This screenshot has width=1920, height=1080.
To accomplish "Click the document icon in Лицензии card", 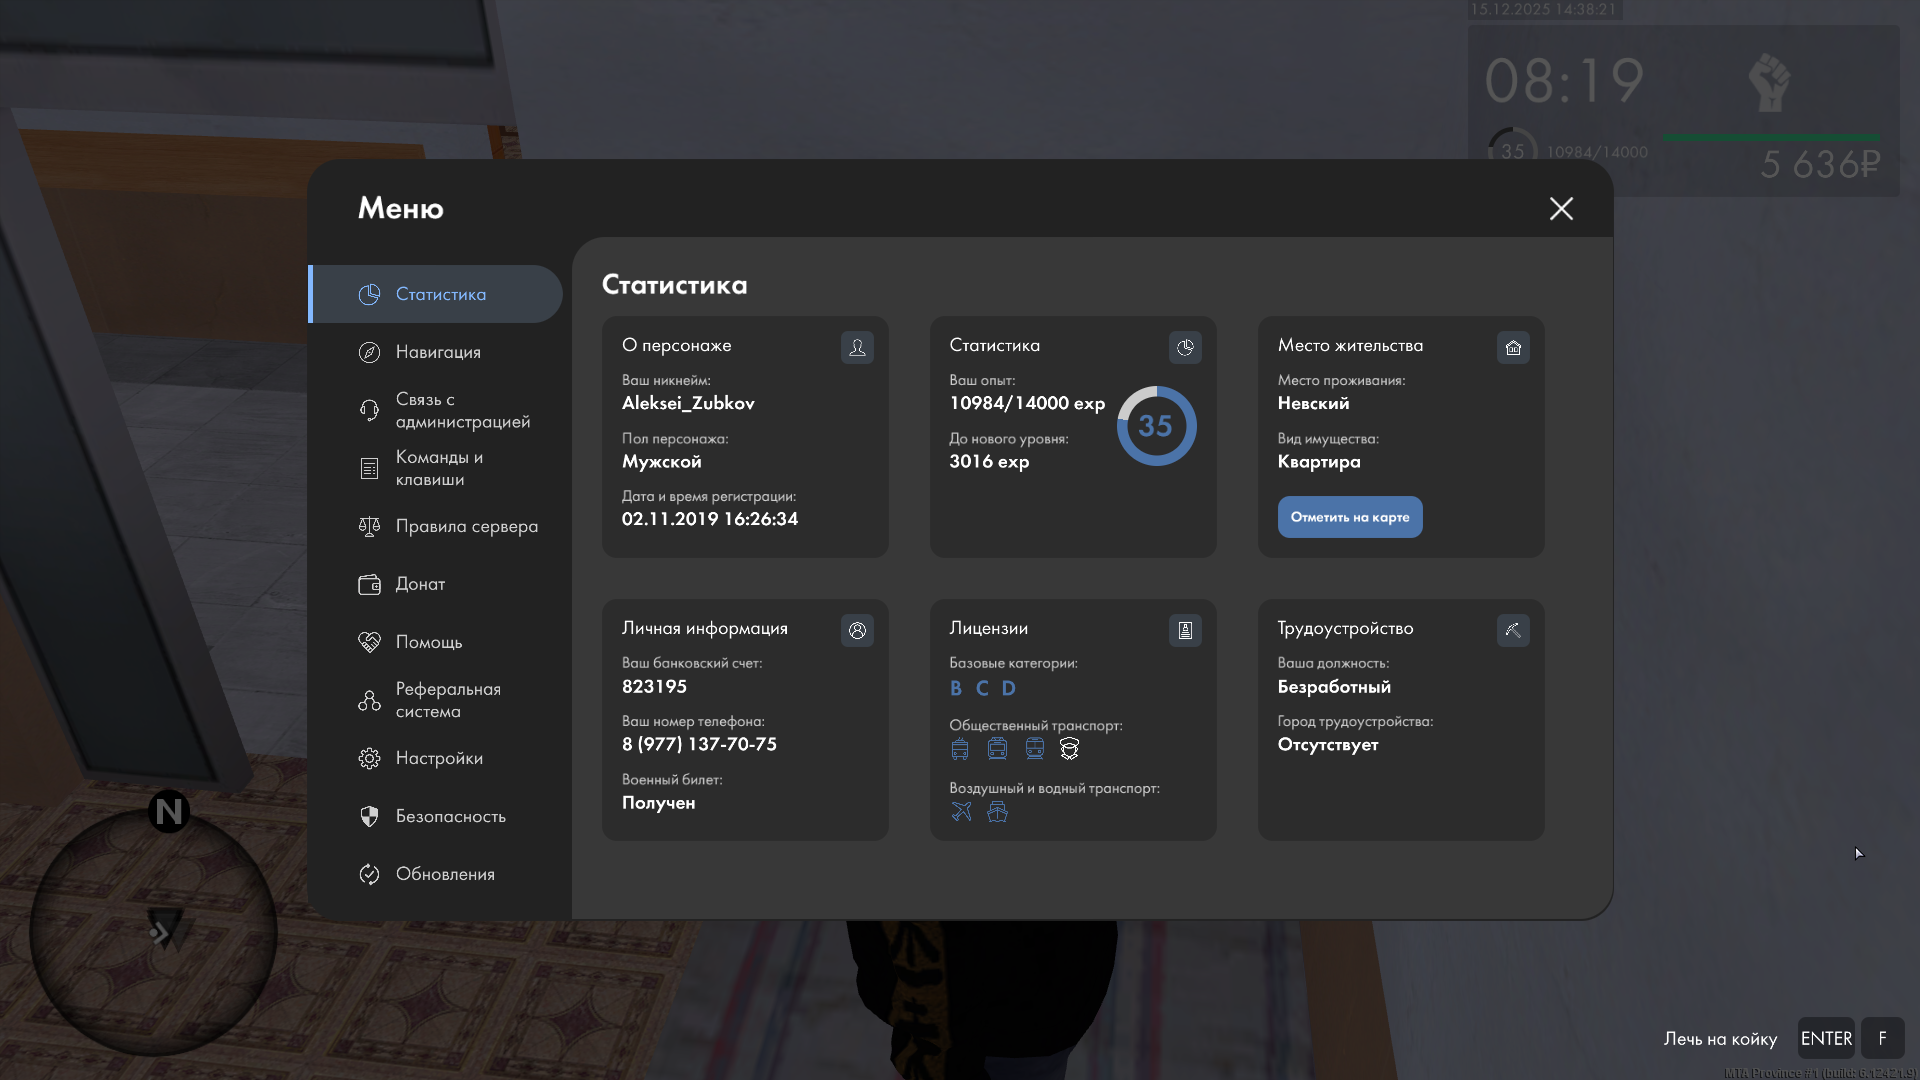I will click(1185, 630).
